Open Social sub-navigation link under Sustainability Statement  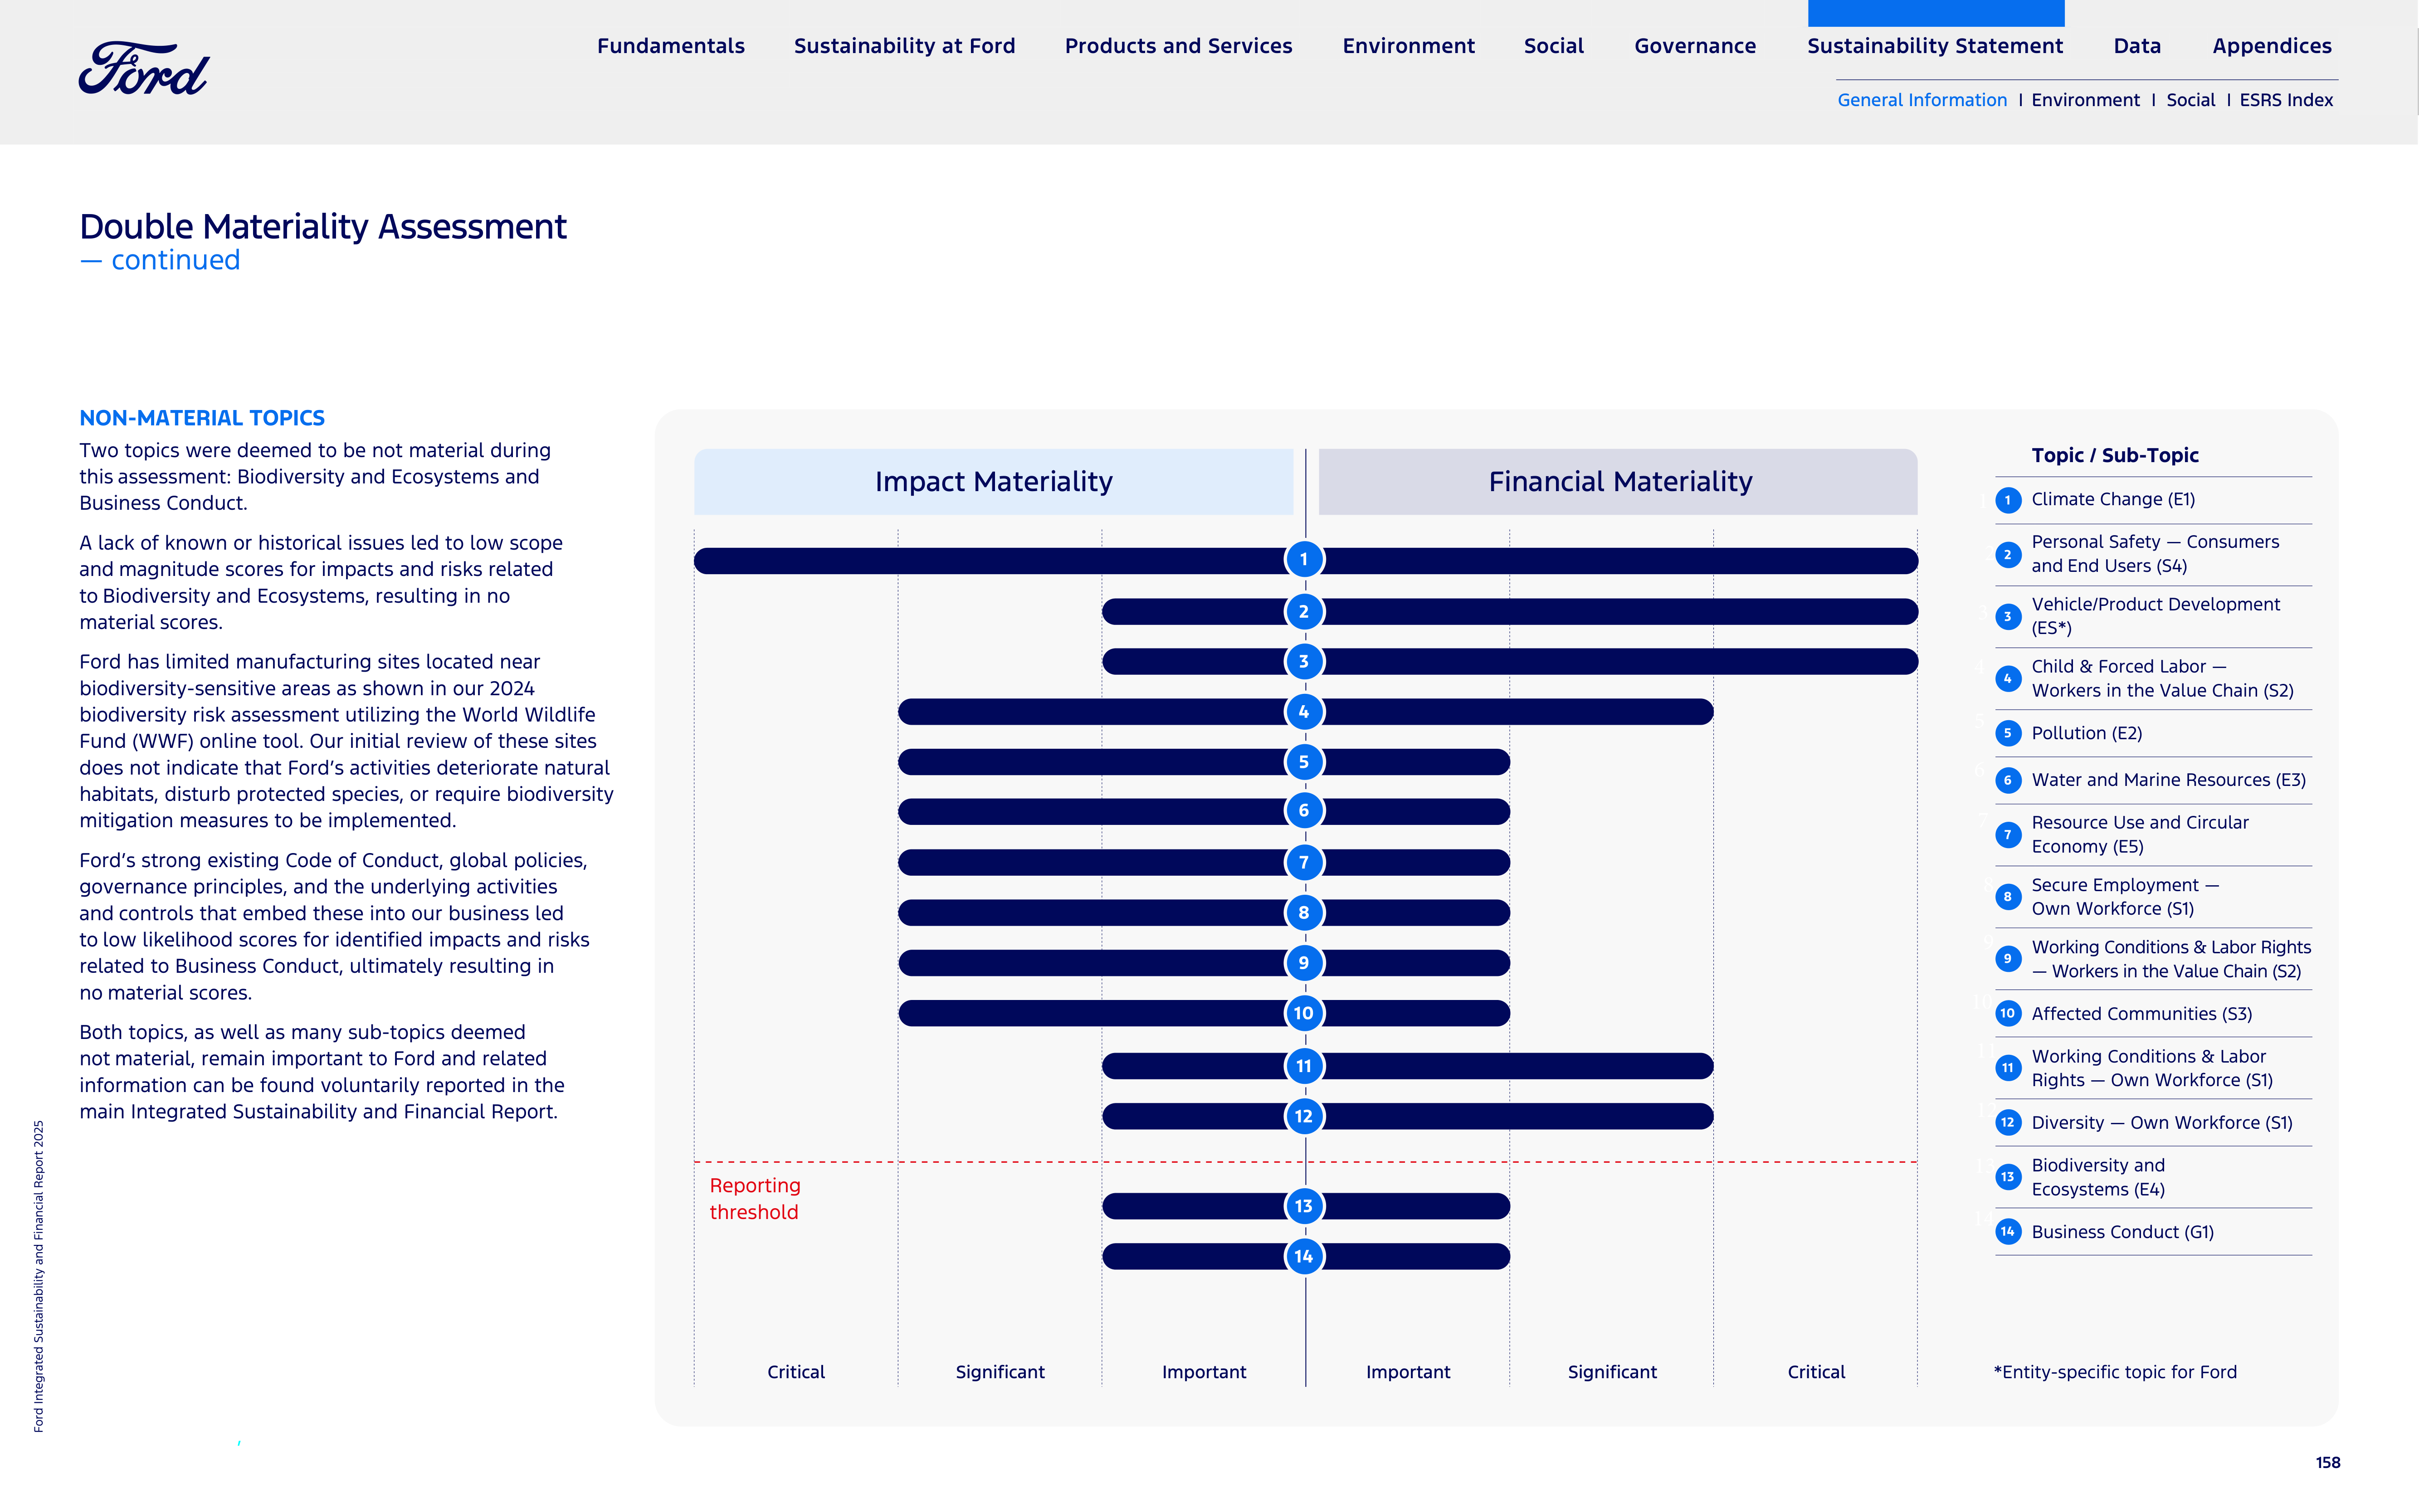coord(2190,100)
